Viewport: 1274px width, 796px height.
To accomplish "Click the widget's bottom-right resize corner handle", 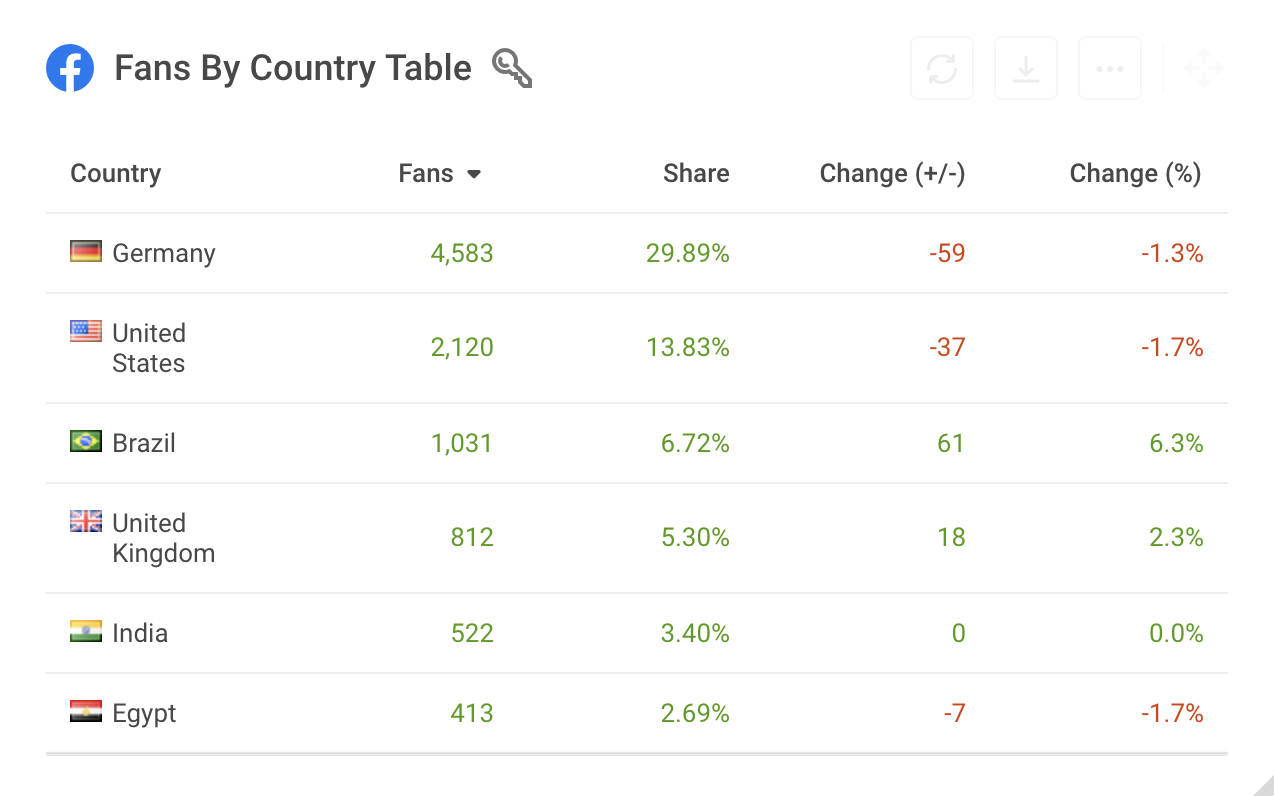I will pyautogui.click(x=1264, y=786).
